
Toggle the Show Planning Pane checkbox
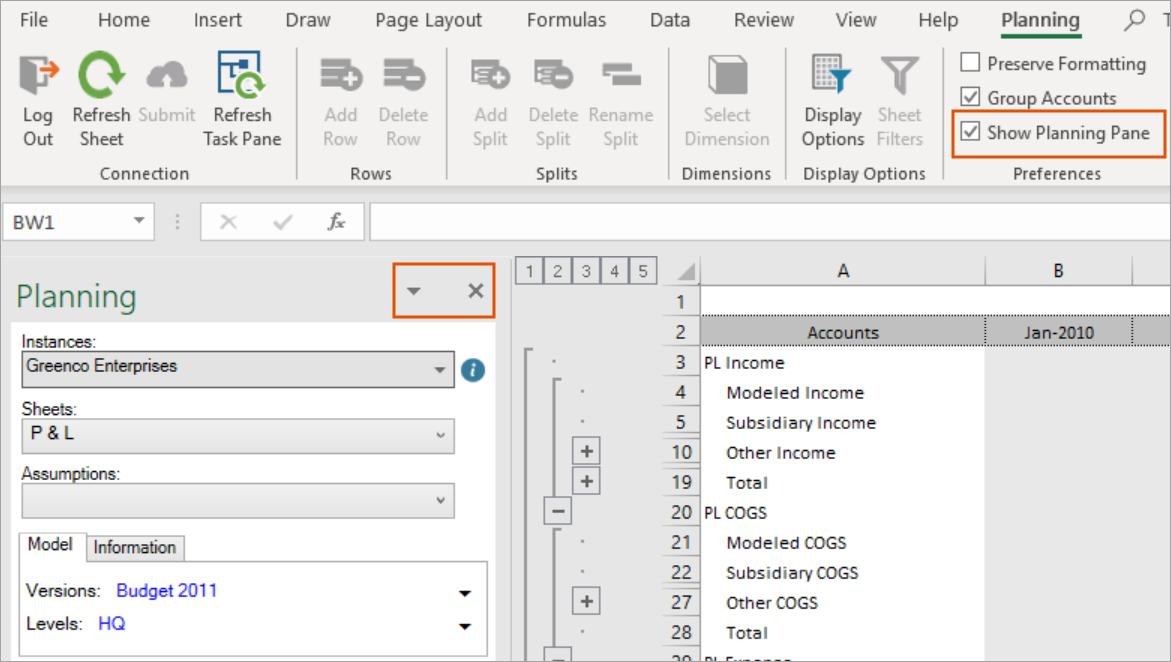(970, 132)
